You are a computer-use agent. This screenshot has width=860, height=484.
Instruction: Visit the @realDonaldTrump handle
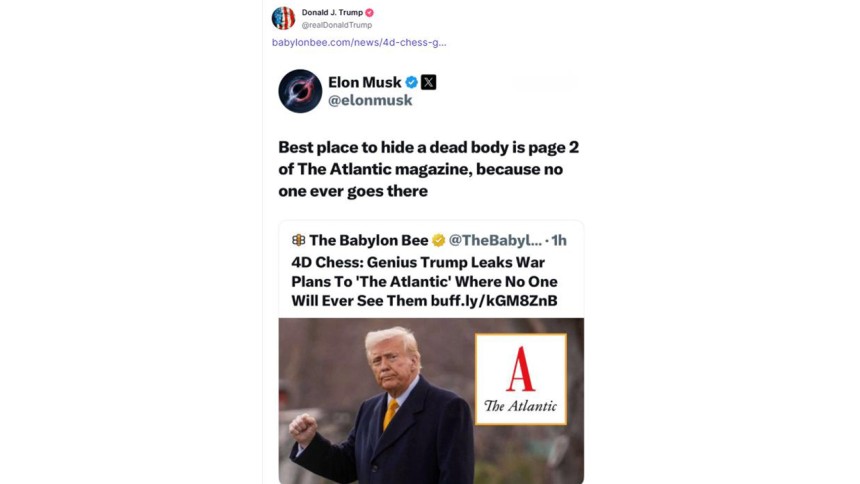click(337, 25)
